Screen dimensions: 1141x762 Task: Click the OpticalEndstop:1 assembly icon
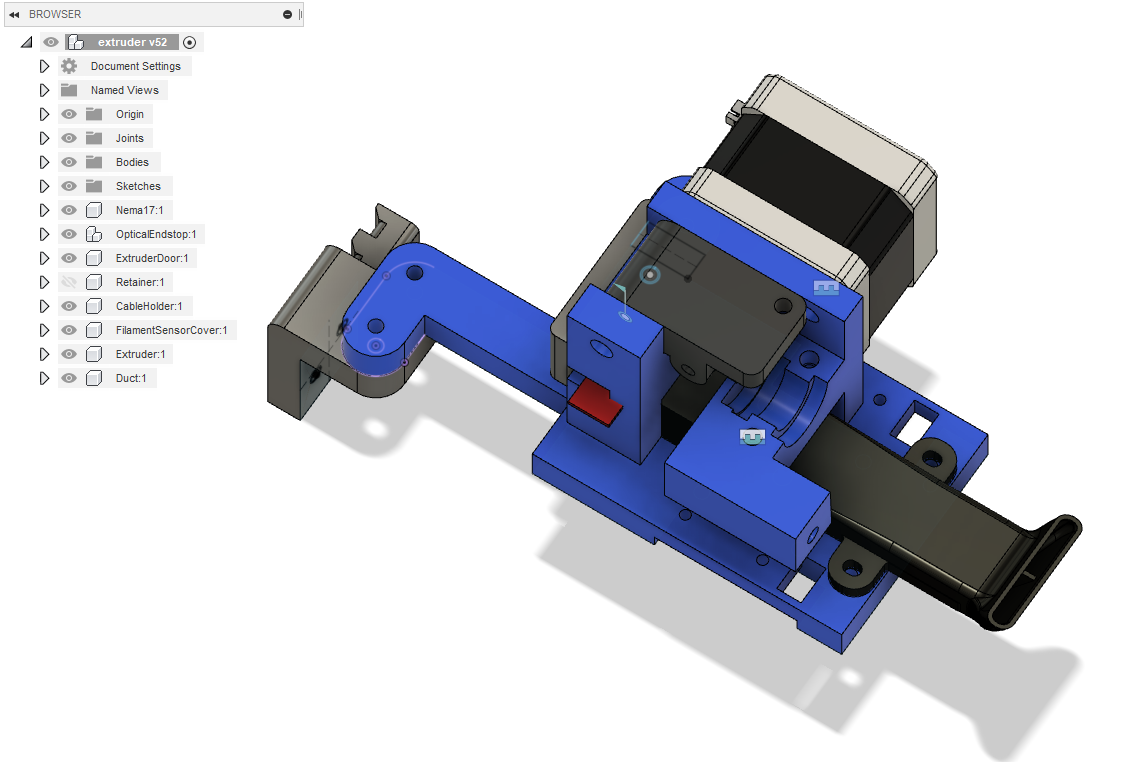(94, 234)
